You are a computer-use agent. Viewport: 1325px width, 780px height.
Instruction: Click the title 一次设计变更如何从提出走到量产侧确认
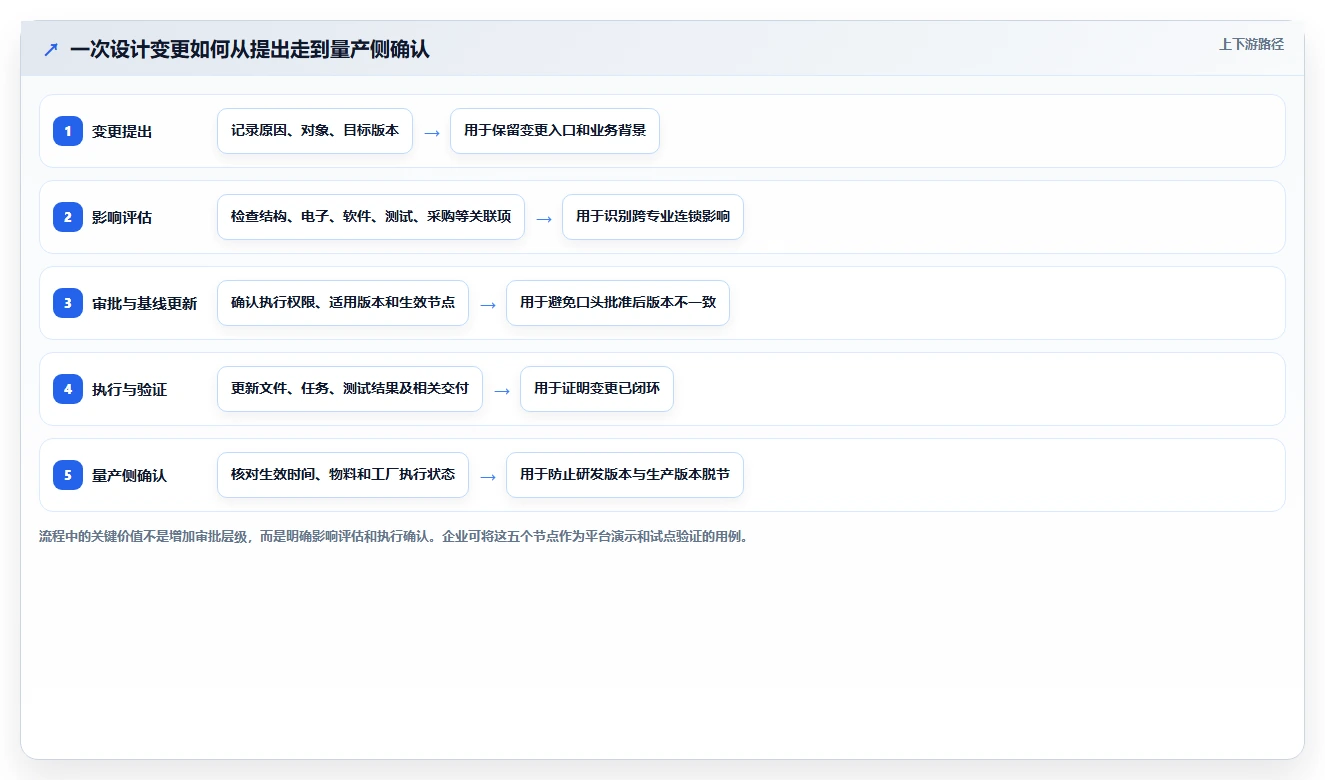[250, 49]
